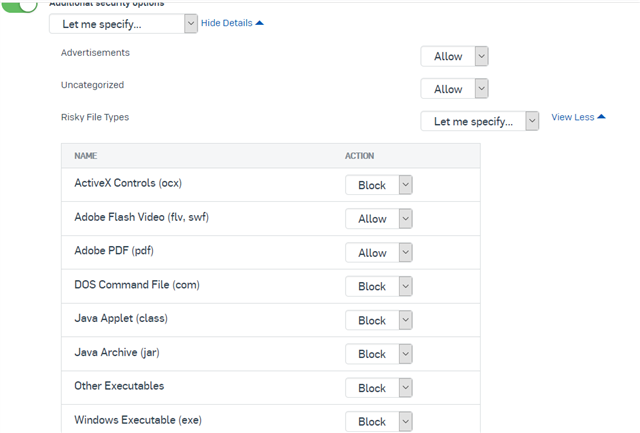Change action for Other Executables
640x433 pixels.
coord(379,388)
